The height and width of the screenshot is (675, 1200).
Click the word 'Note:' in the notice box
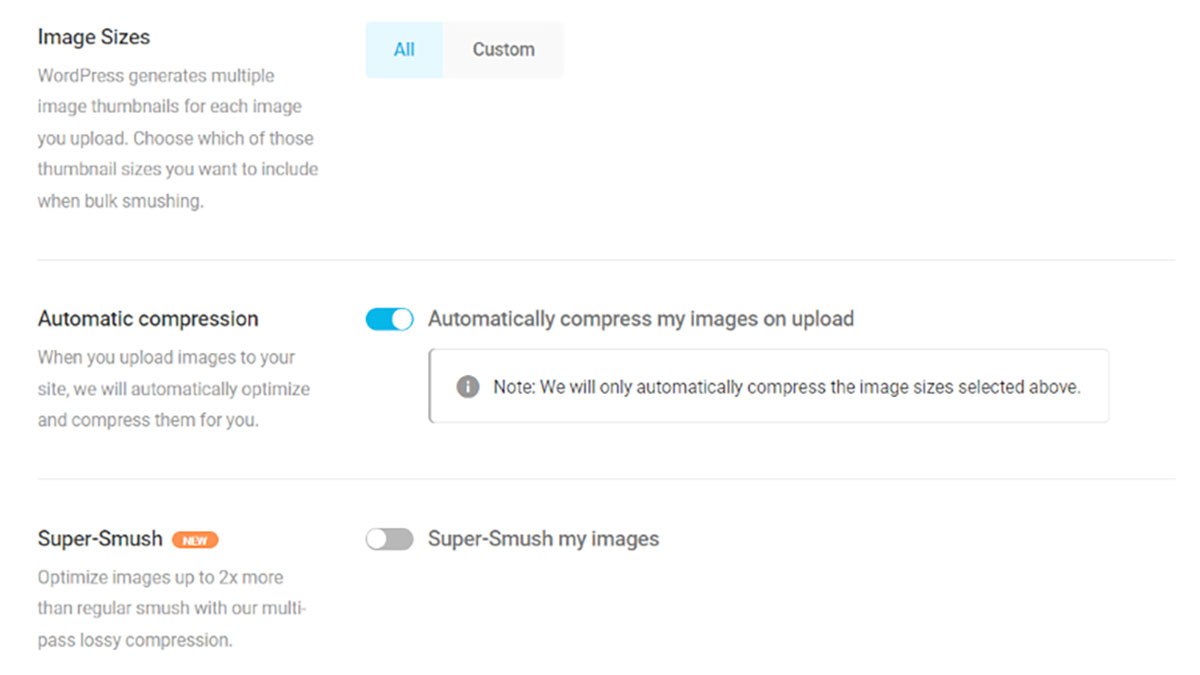(514, 387)
